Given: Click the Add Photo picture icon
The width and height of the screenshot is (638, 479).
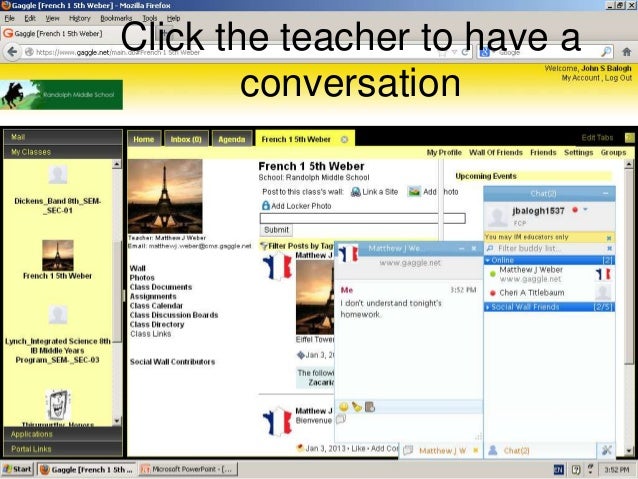Looking at the screenshot, I should point(414,192).
